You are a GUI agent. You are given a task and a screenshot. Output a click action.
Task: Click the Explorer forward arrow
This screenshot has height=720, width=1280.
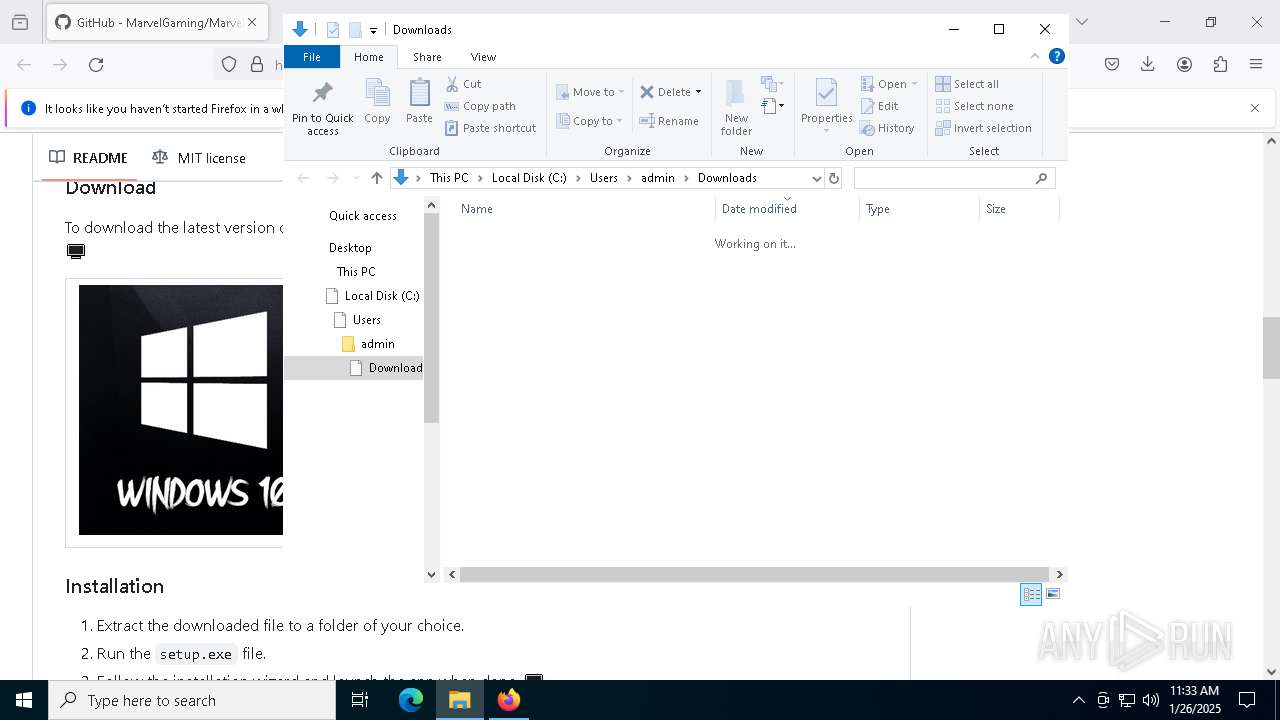[332, 178]
